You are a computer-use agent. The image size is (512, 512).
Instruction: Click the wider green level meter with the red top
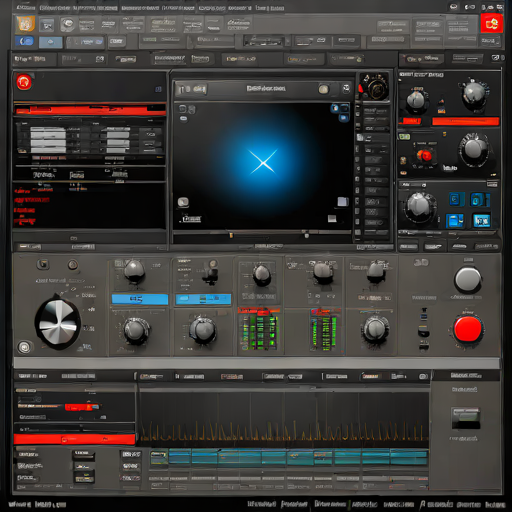point(259,329)
